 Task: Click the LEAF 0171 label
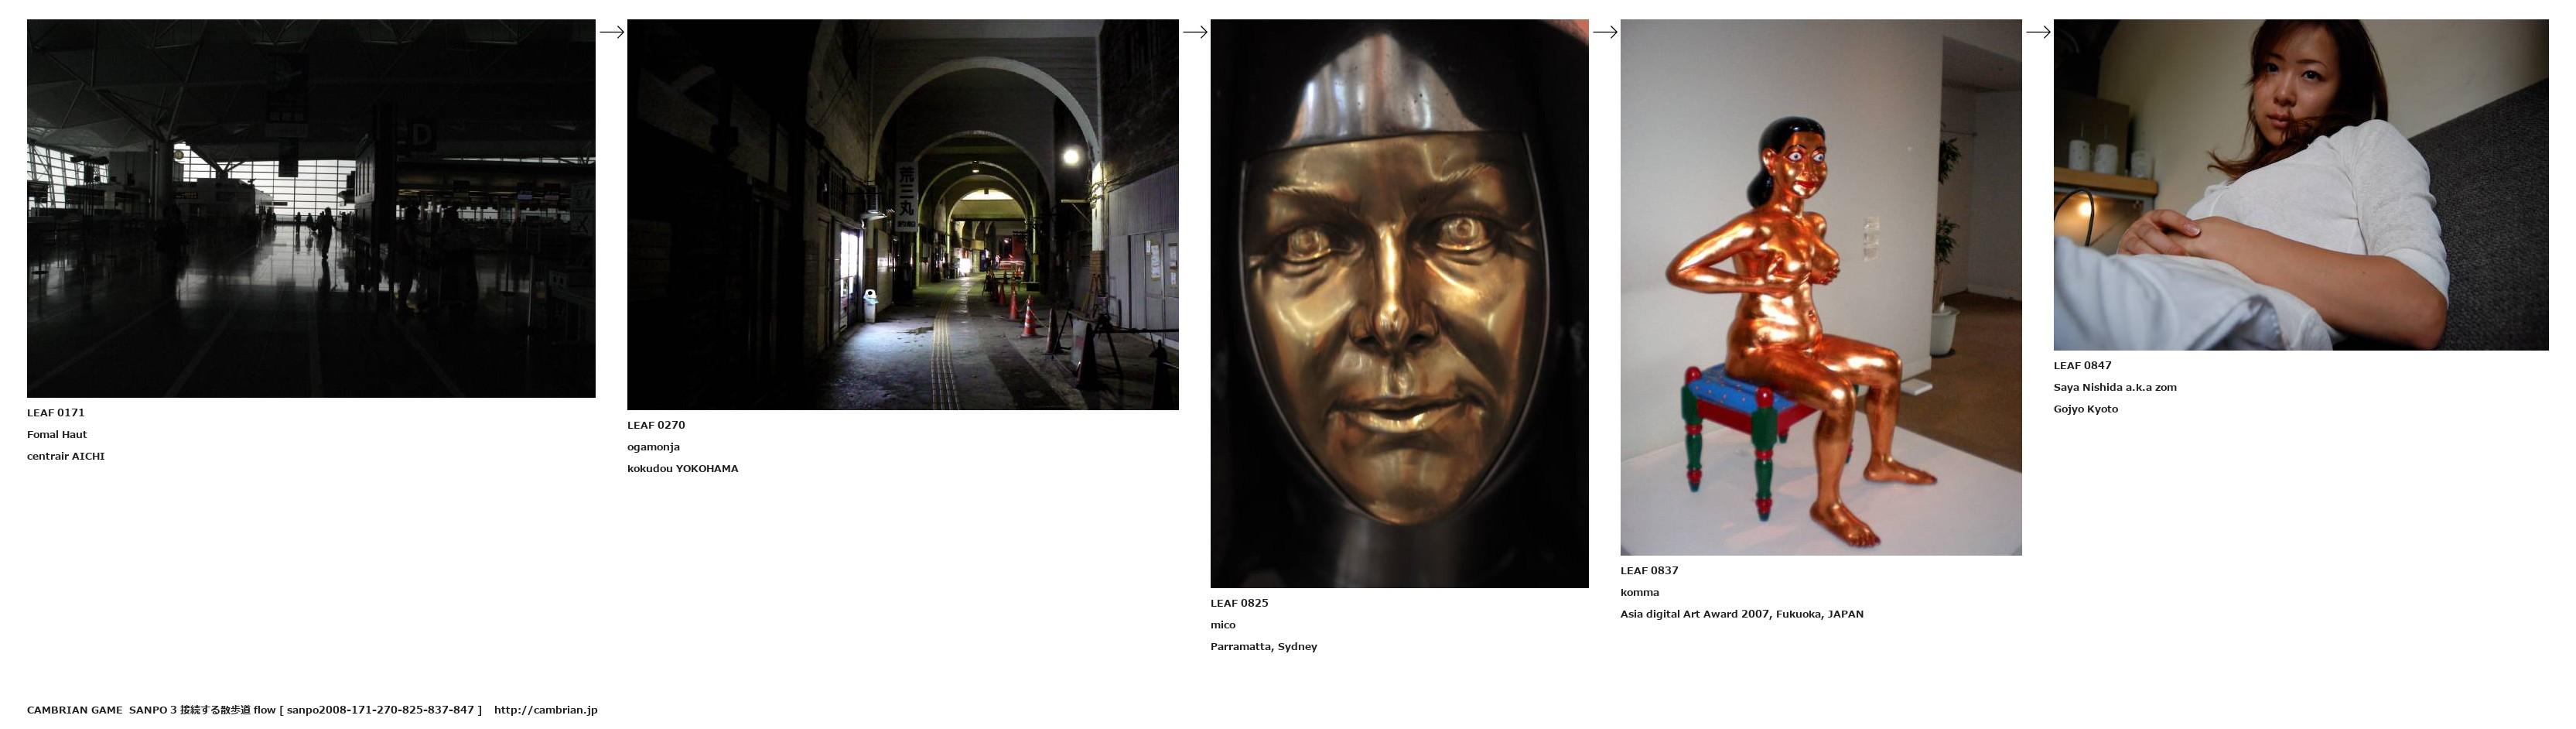56,413
